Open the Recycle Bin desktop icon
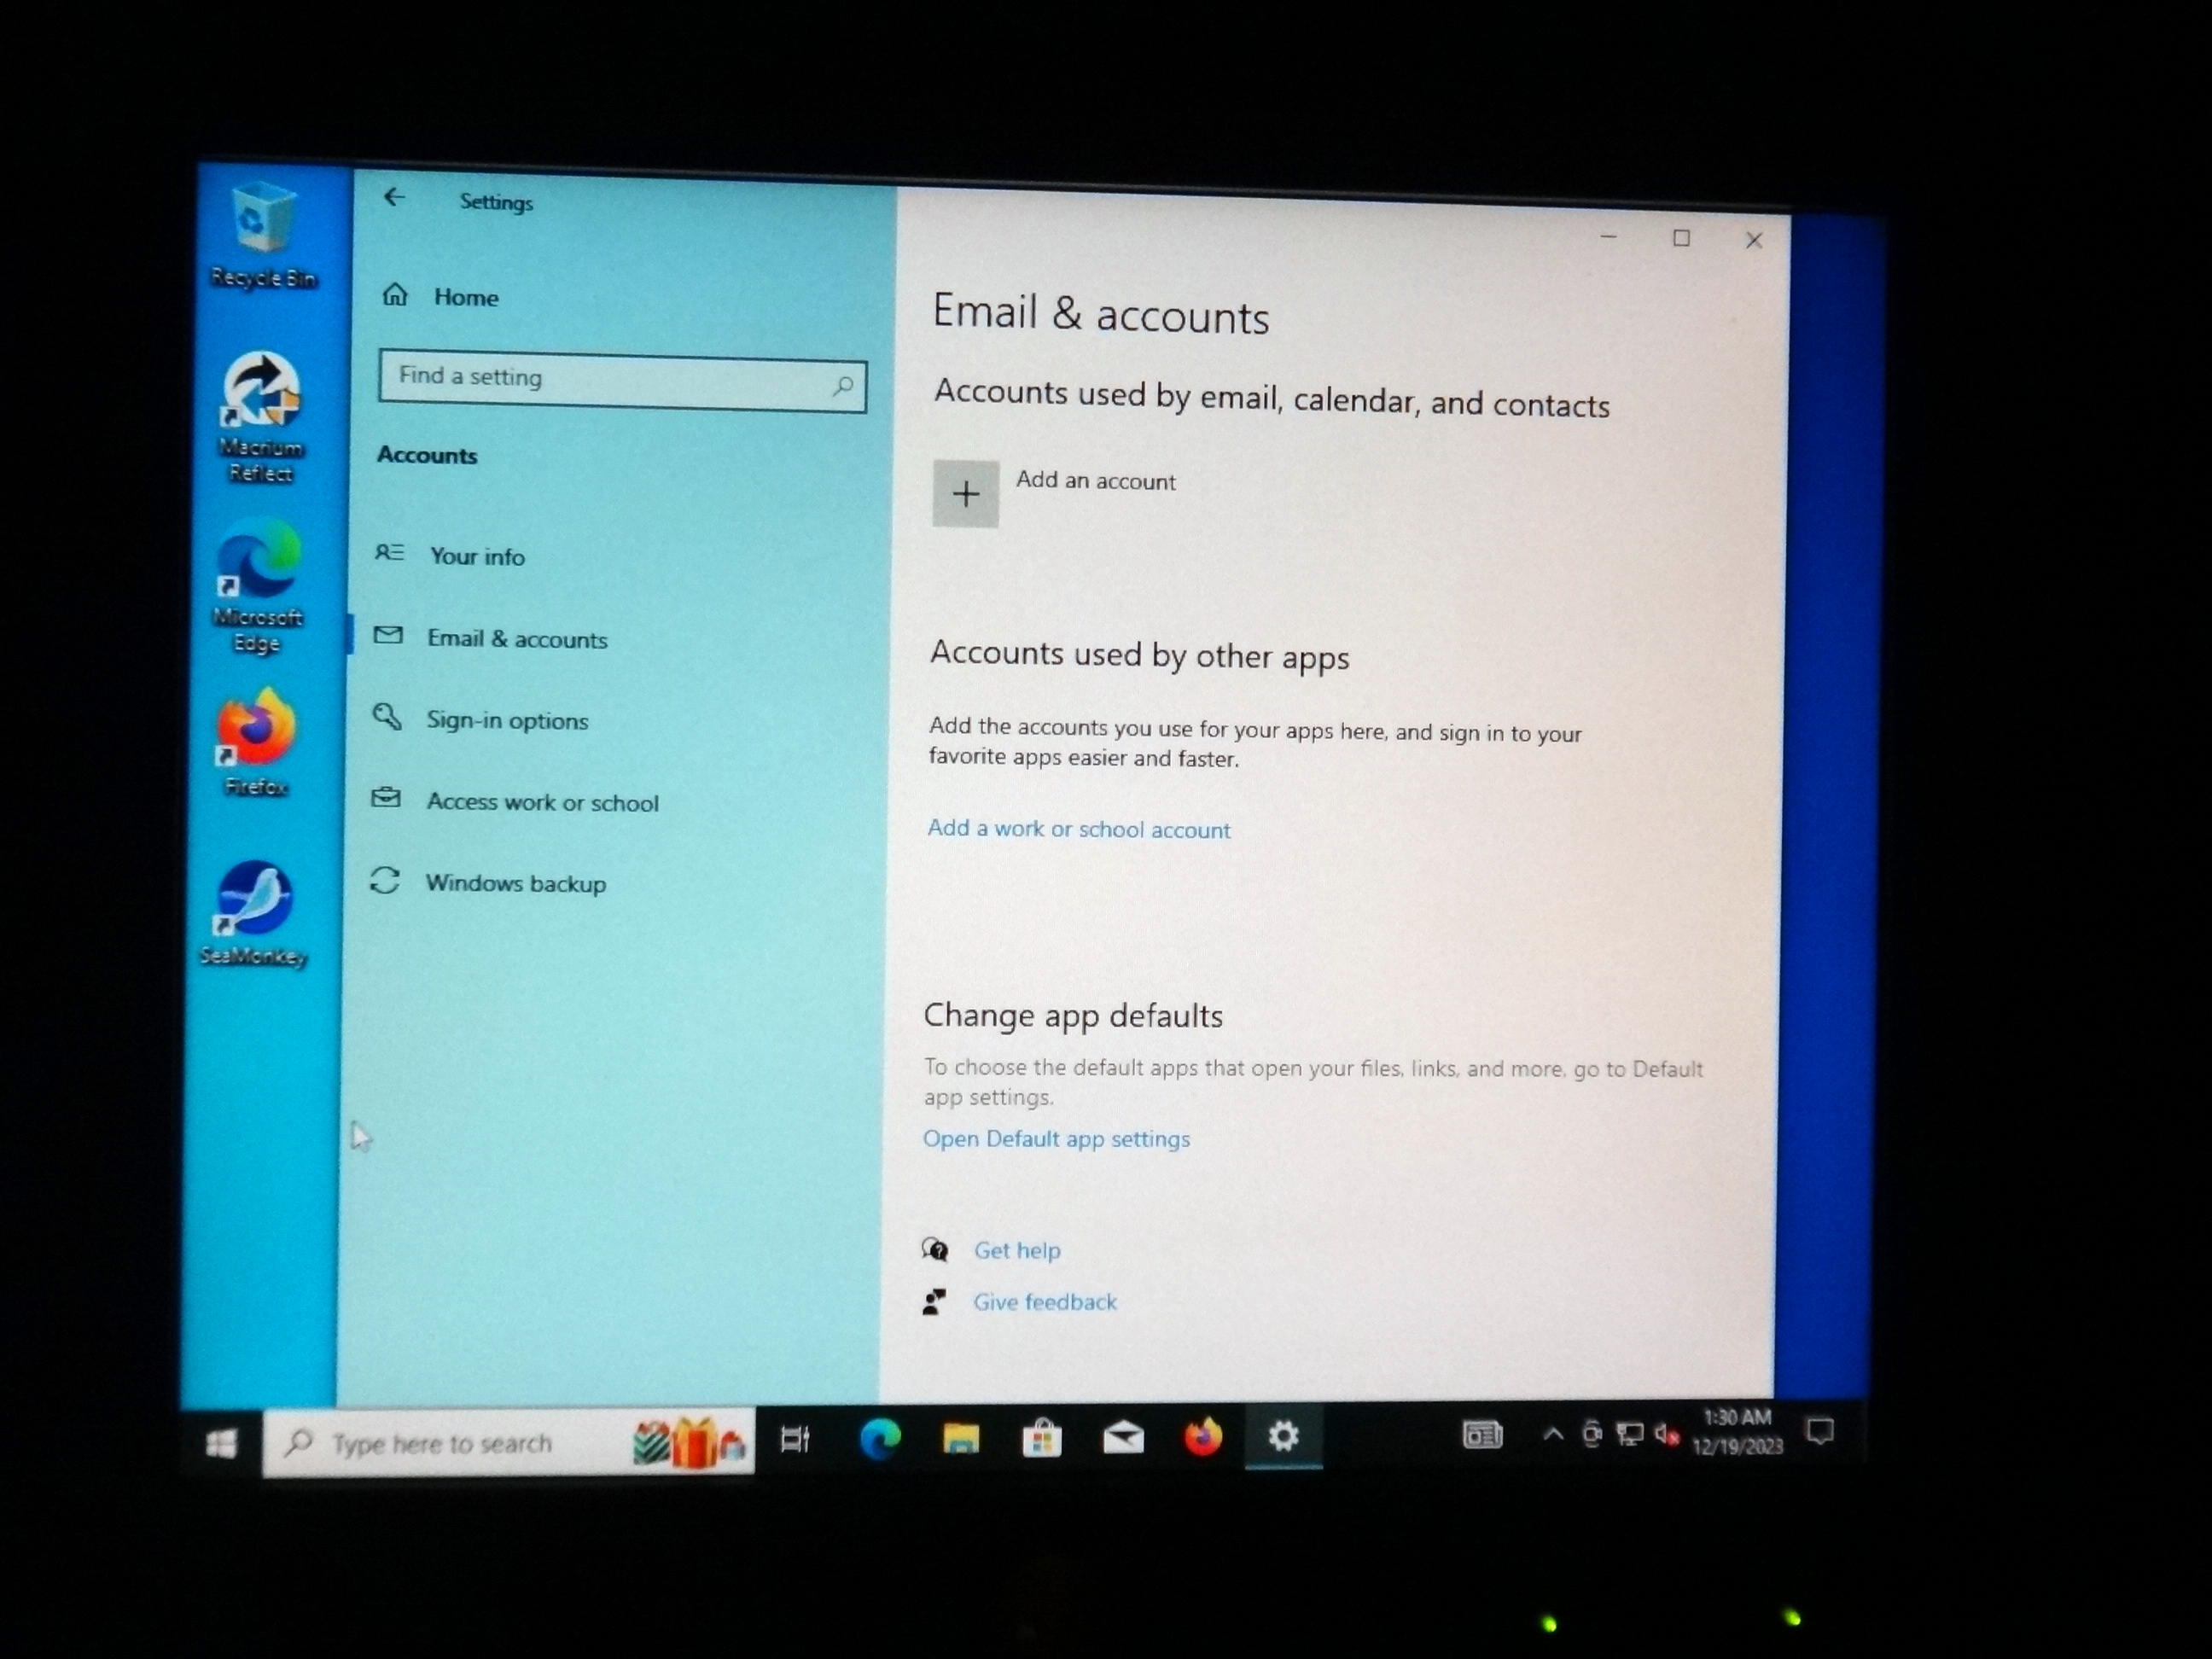The height and width of the screenshot is (1659, 2212). [x=263, y=236]
